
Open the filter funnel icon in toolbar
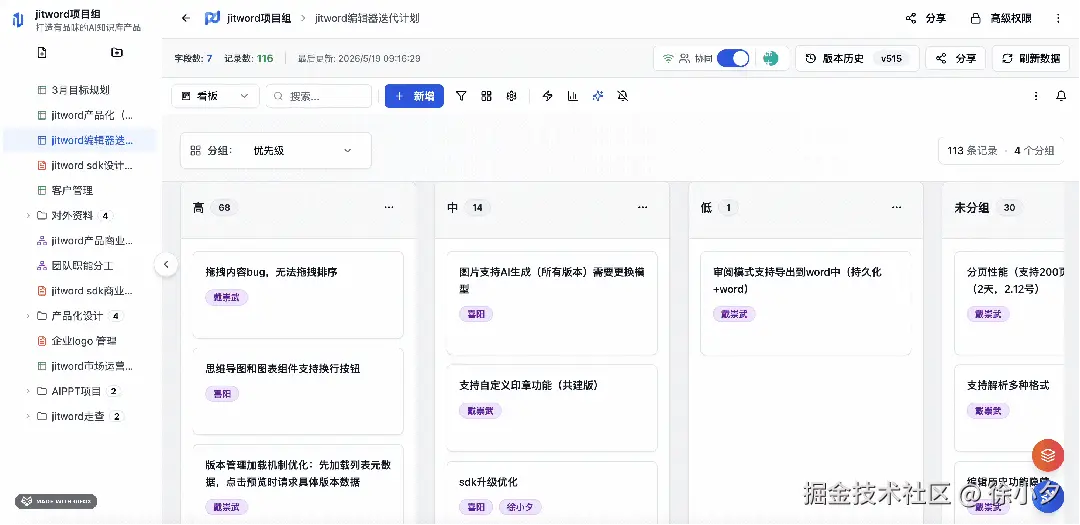coord(461,96)
